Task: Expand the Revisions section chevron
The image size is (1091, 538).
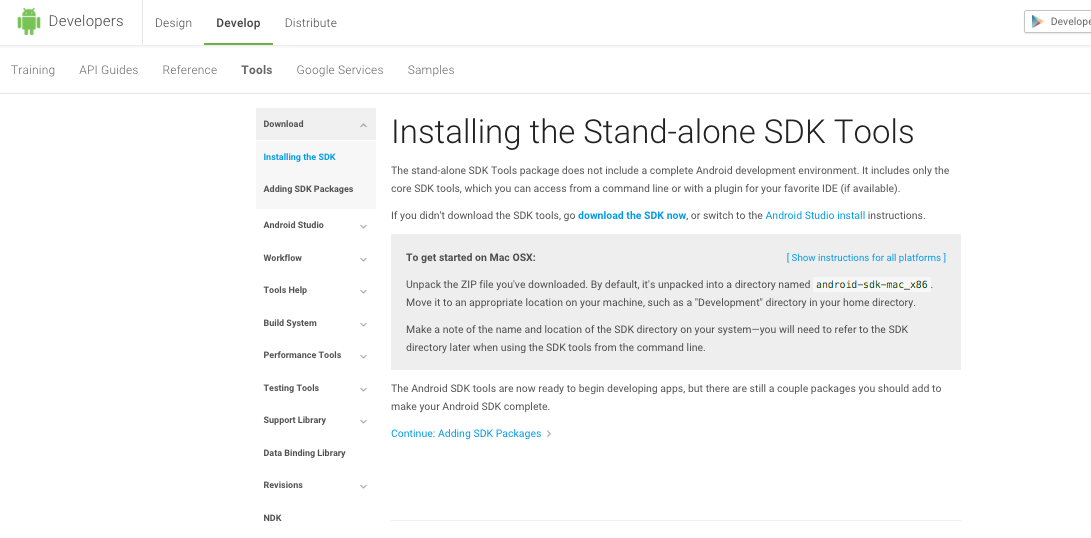Action: 363,486
